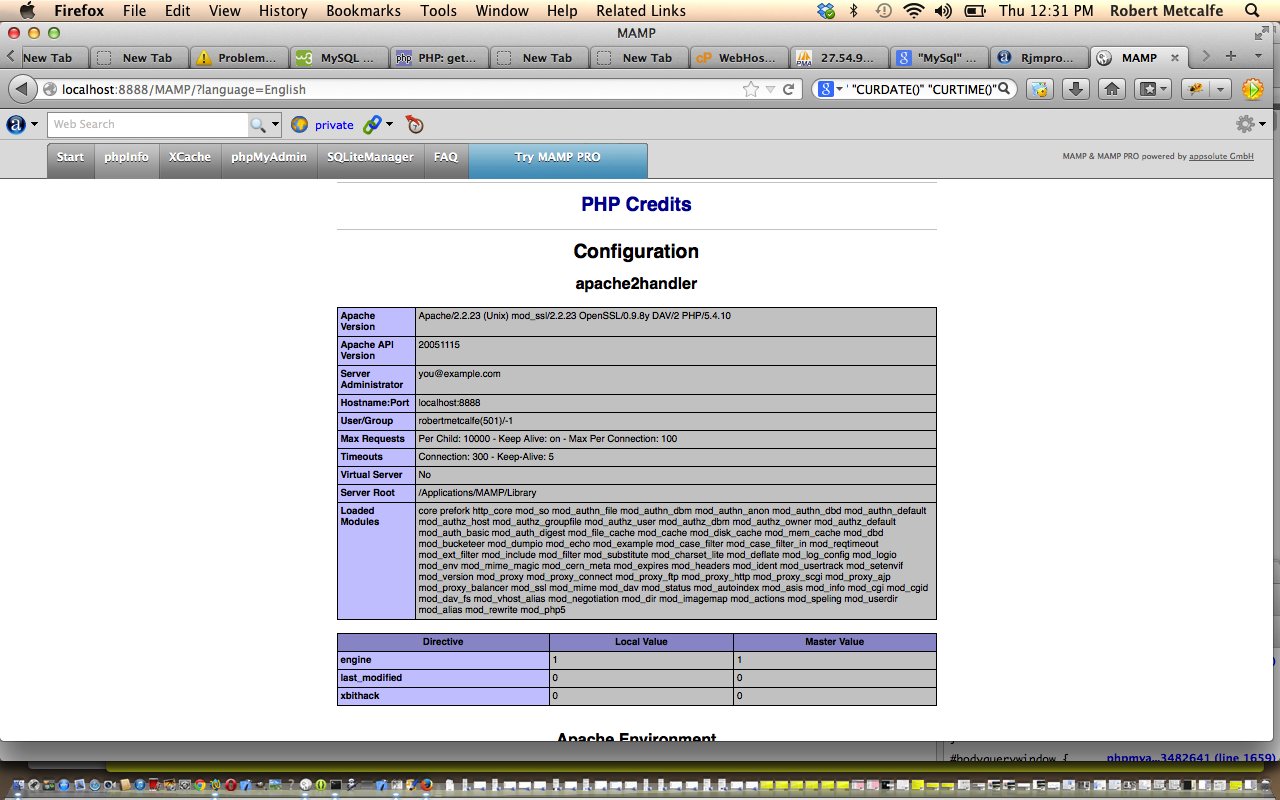
Task: Click the red stopwatch toolbar icon
Action: click(414, 125)
